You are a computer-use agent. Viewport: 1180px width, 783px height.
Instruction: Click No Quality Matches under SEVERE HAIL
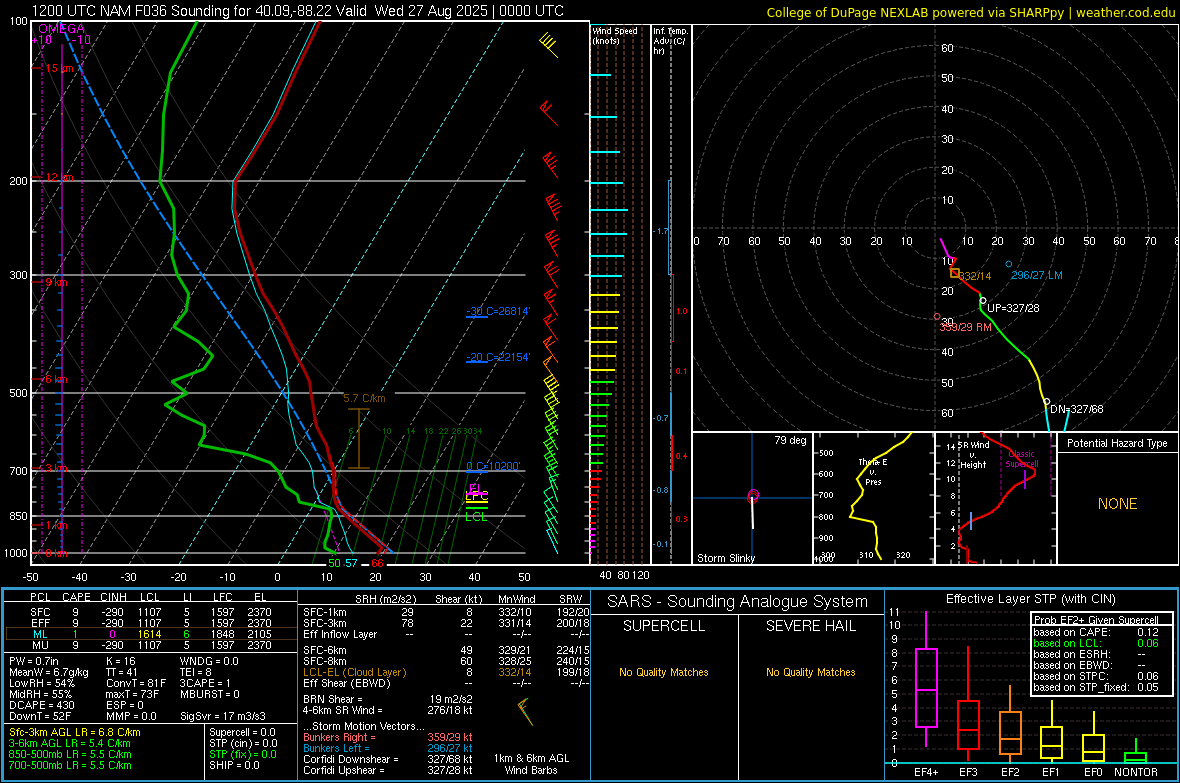810,672
